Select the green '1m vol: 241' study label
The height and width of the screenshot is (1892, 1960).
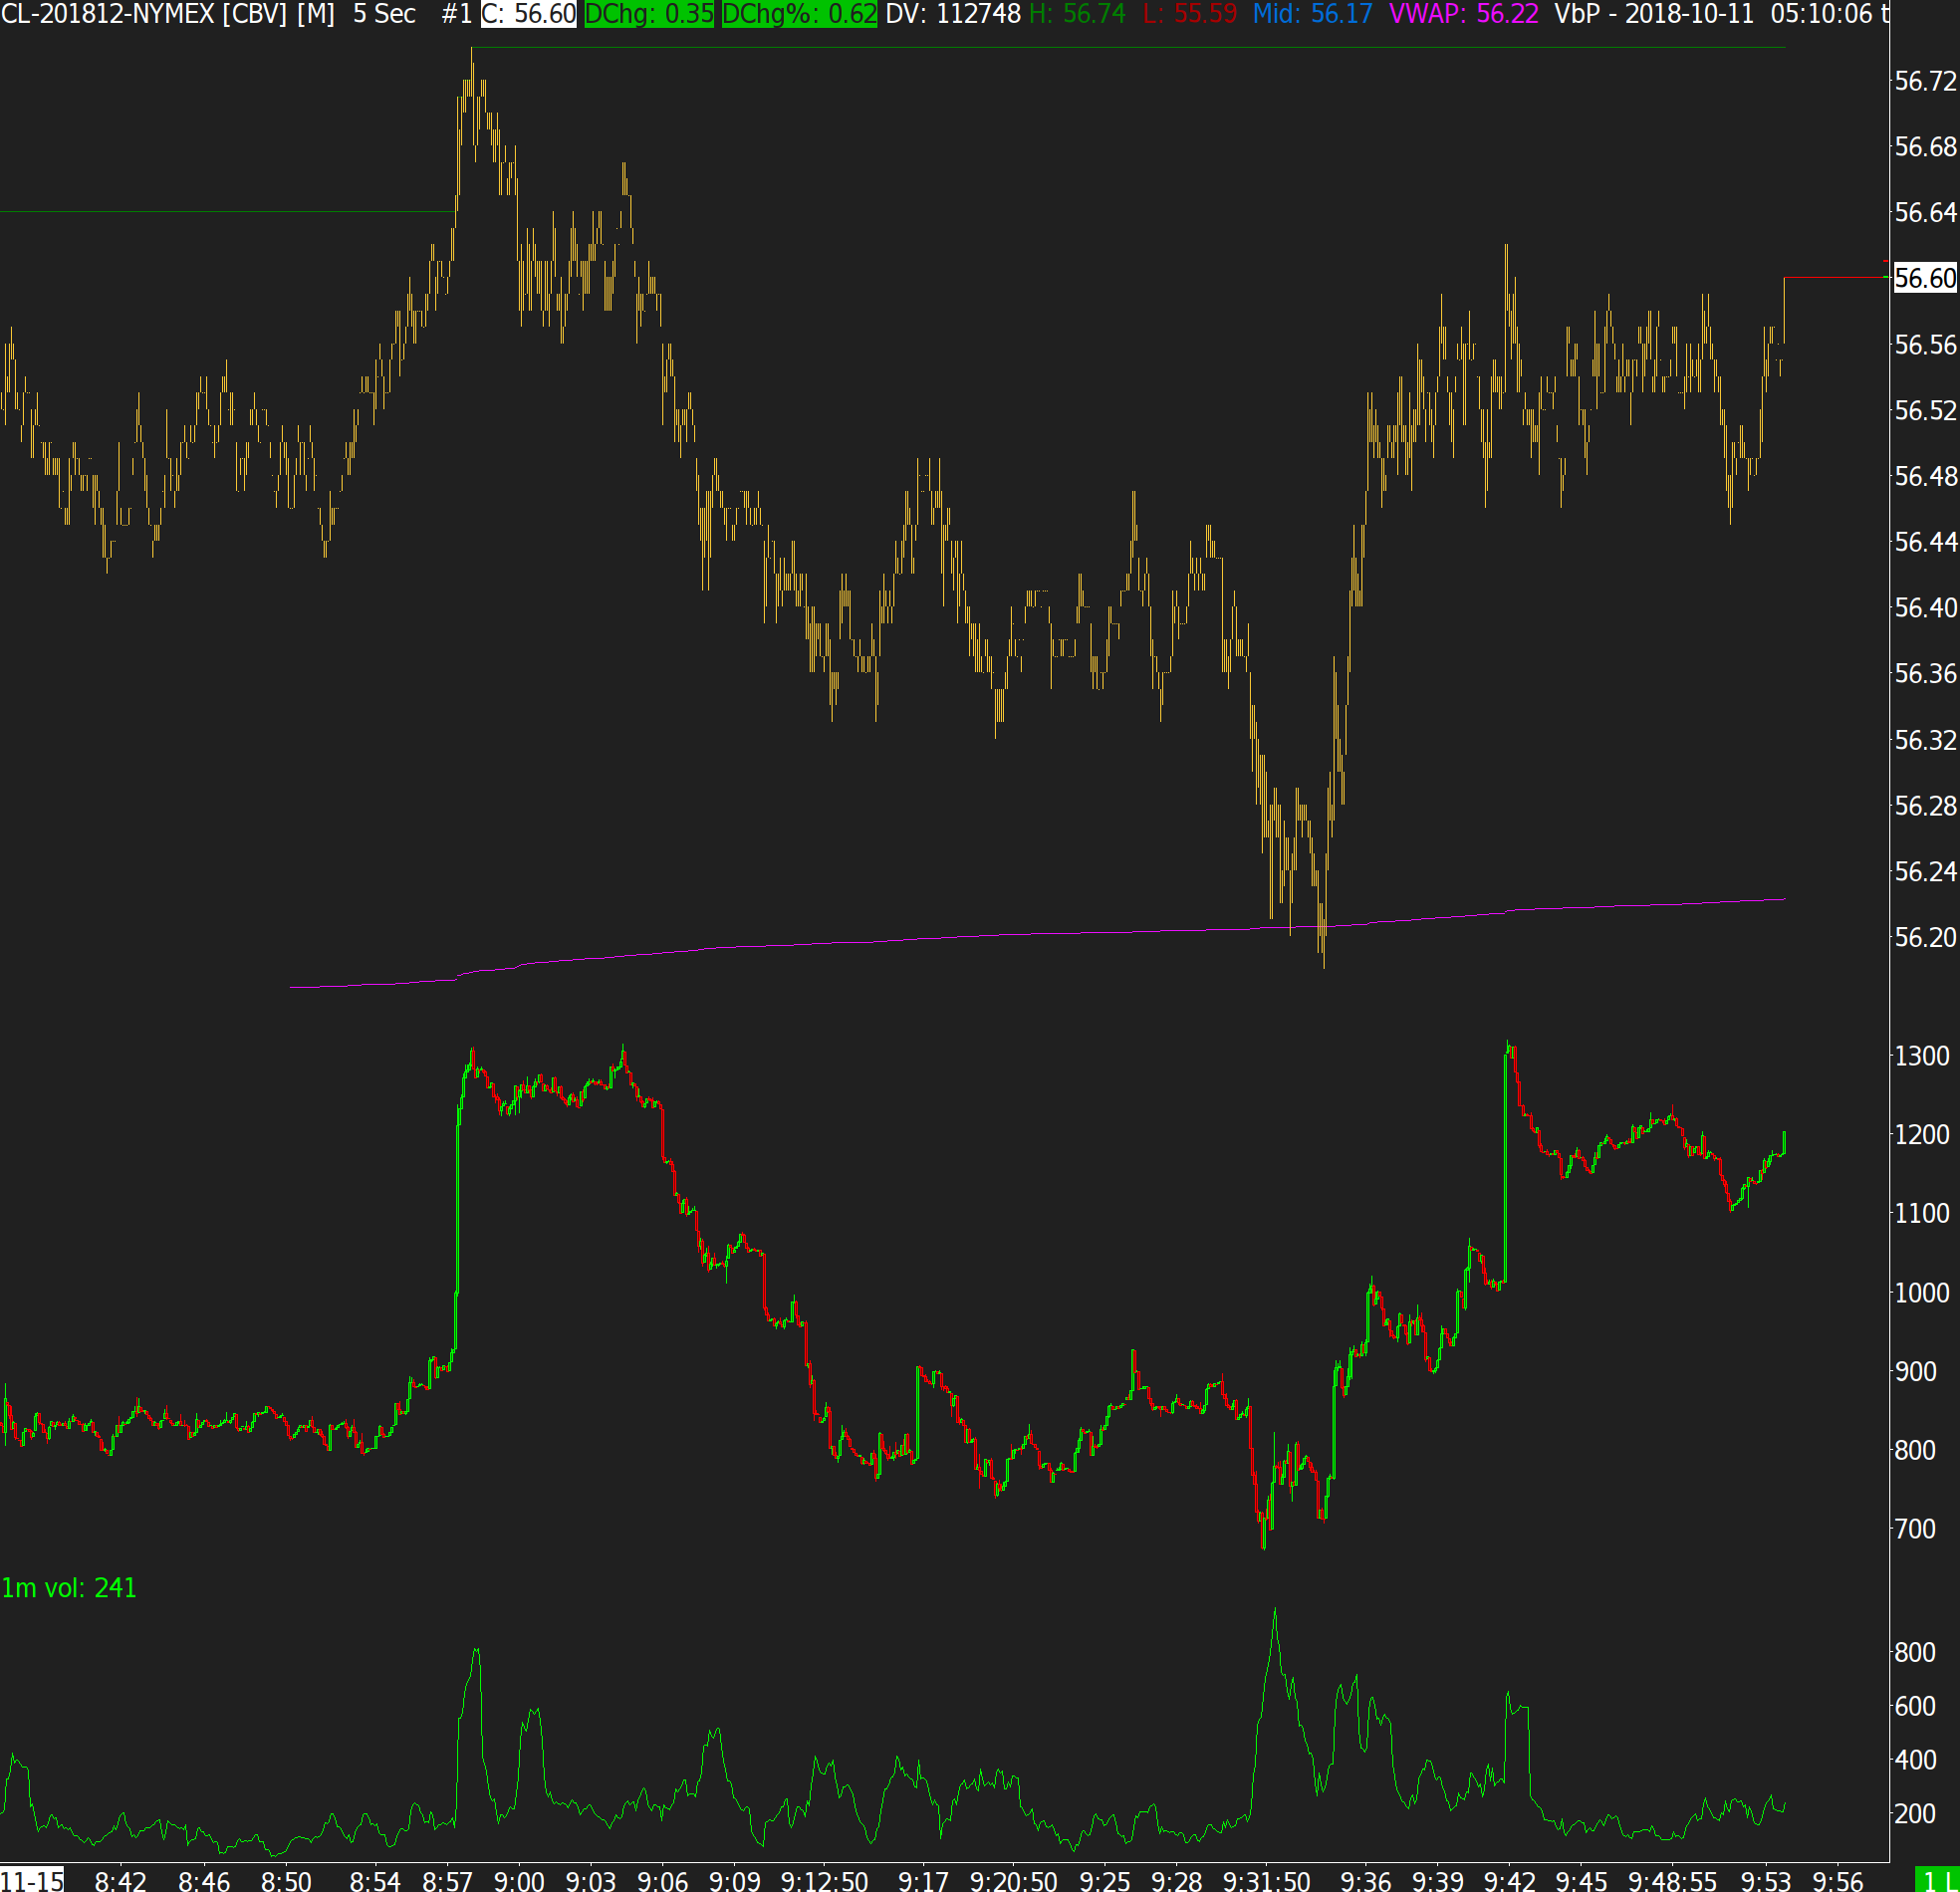tap(69, 1588)
